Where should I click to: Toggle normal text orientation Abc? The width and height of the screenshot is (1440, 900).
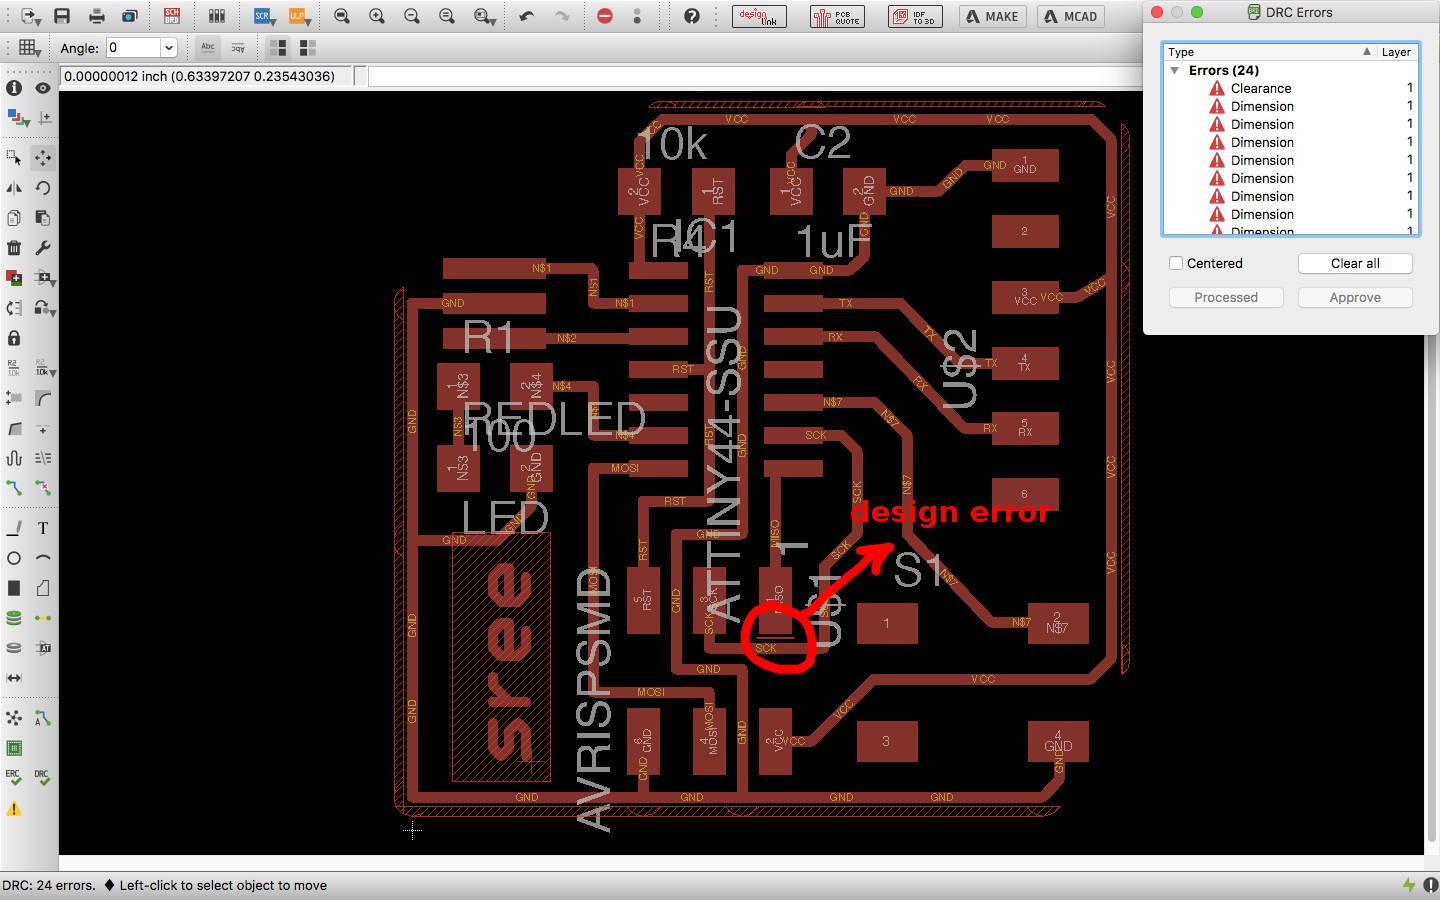click(207, 47)
